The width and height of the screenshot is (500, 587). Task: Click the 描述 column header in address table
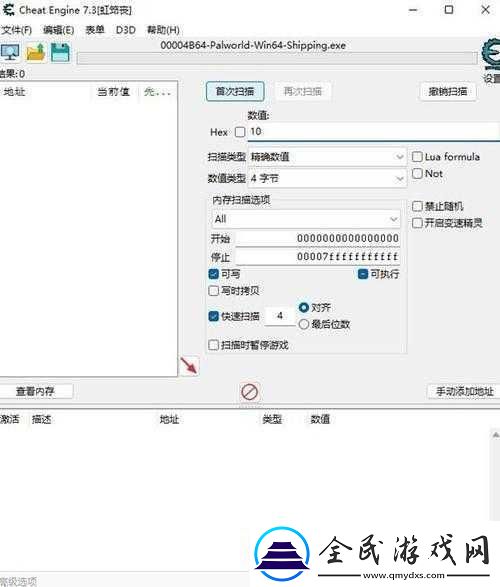pyautogui.click(x=42, y=419)
